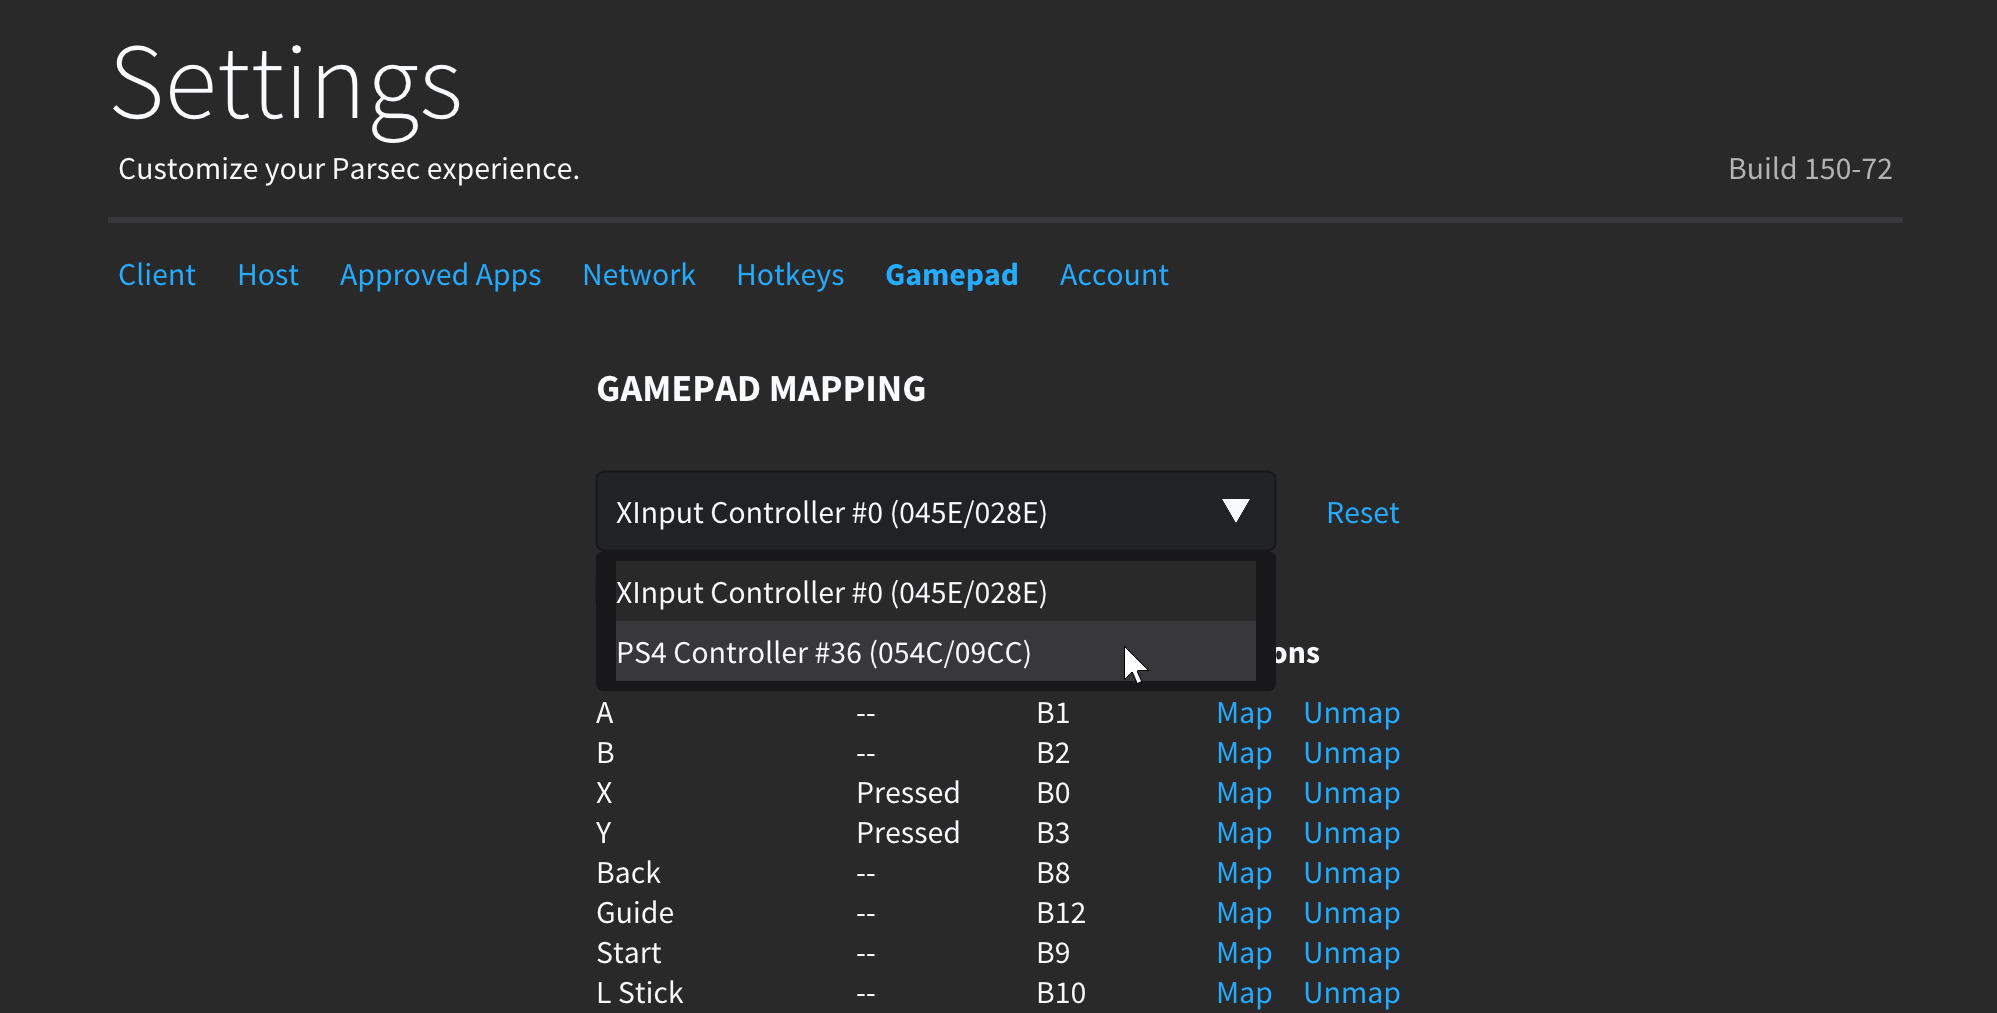Screen dimensions: 1997x1013
Task: Select the Gamepad tab
Action: tap(952, 275)
